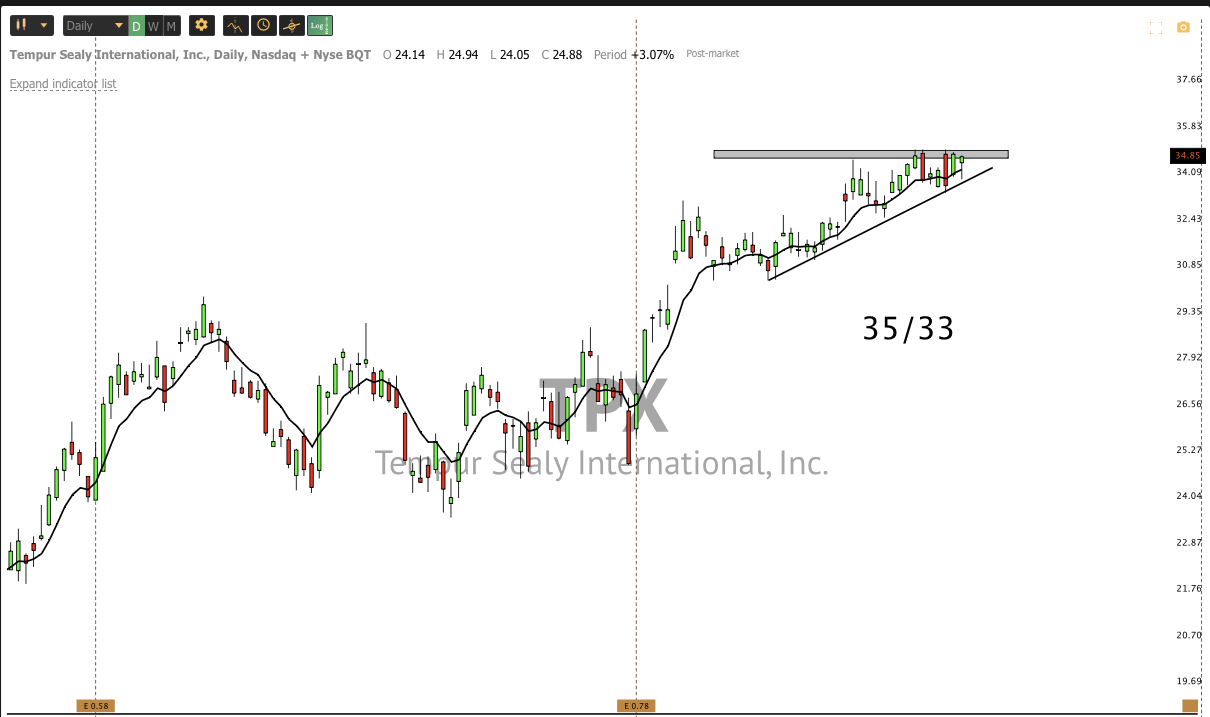Image resolution: width=1210 pixels, height=717 pixels.
Task: Select the D daily interval tab
Action: pyautogui.click(x=136, y=25)
